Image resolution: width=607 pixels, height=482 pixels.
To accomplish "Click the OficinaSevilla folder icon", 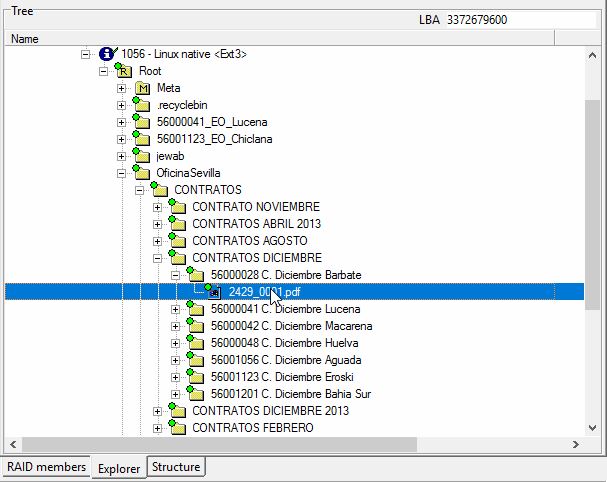I will (x=141, y=173).
